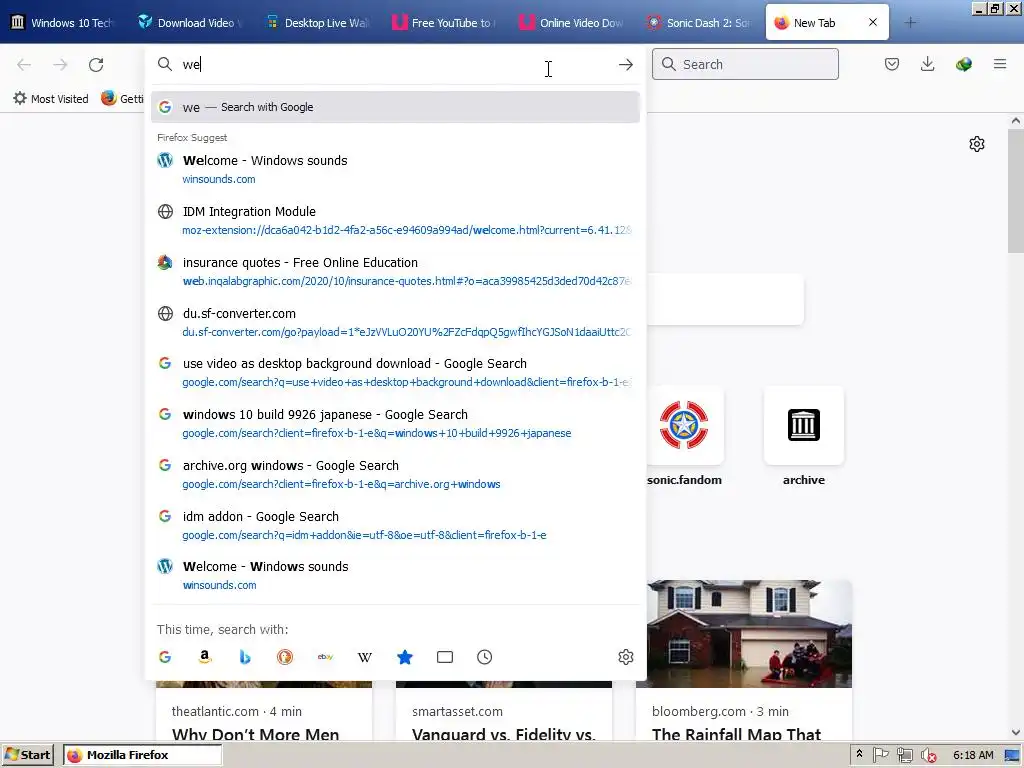The width and height of the screenshot is (1024, 768).
Task: Open 'idm addon' Google Search suggestion
Action: [x=395, y=525]
